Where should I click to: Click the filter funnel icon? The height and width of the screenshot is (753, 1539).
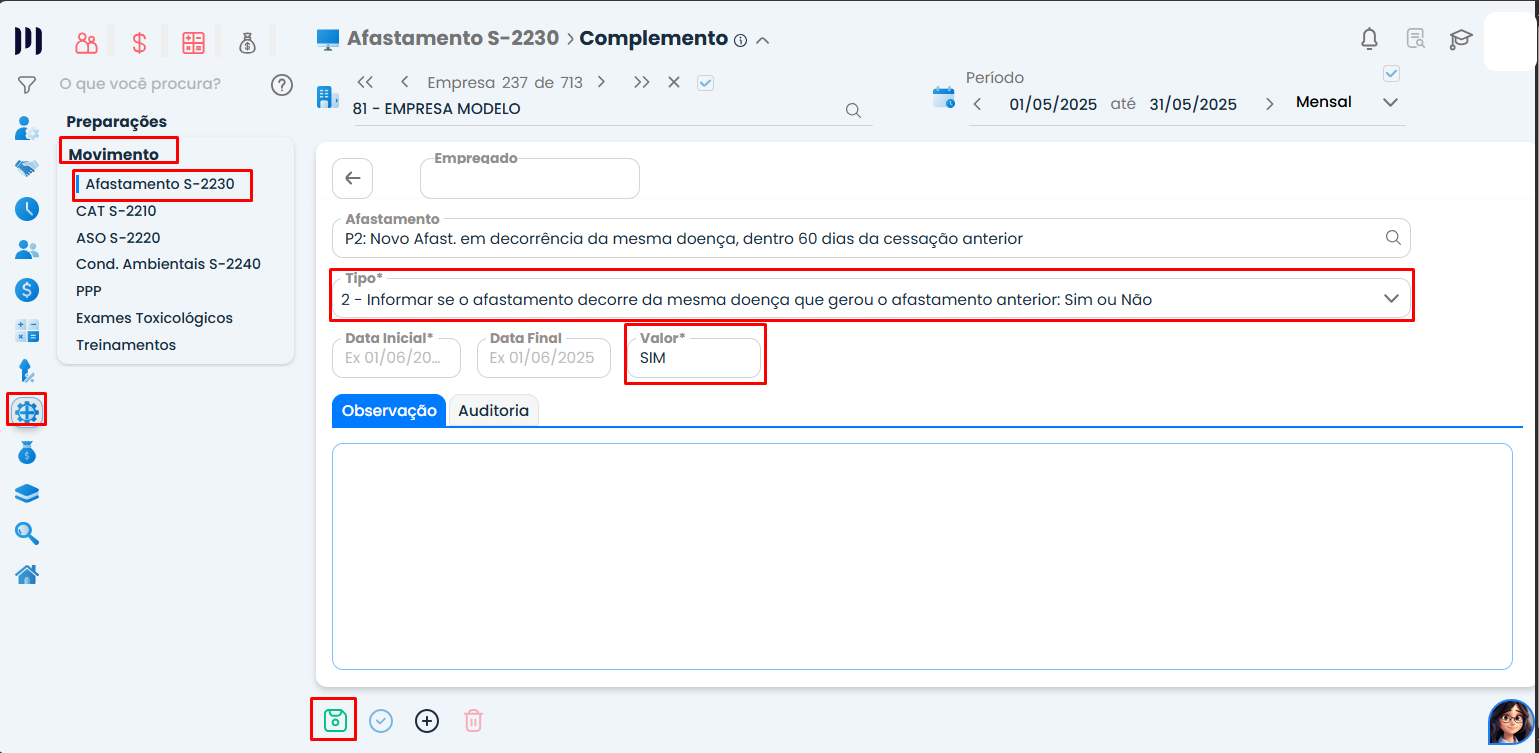27,85
